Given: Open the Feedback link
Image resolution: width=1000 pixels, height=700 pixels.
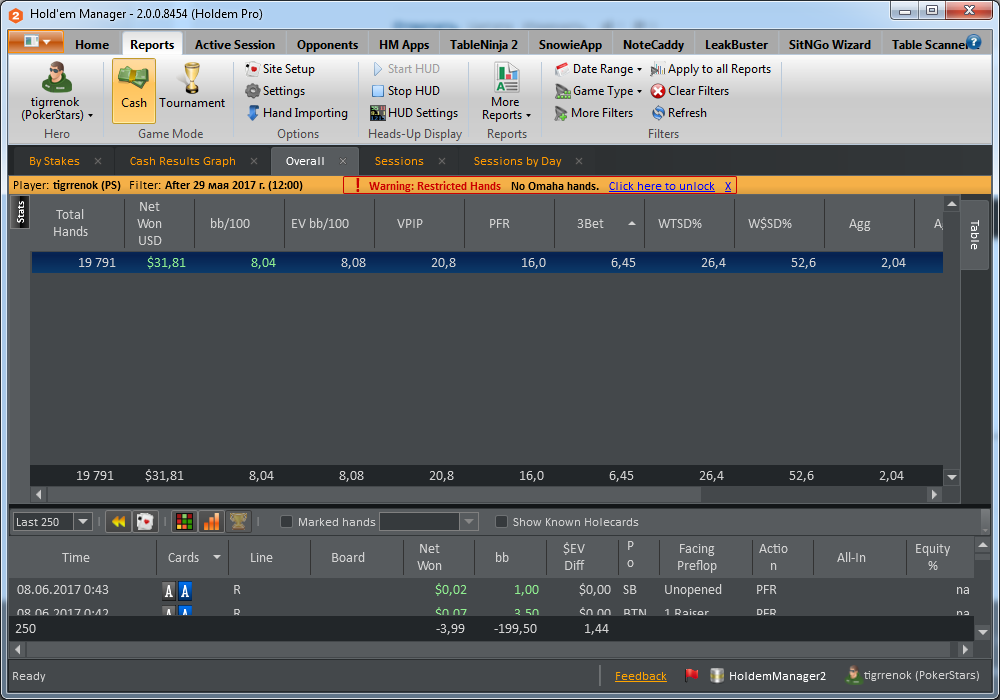Looking at the screenshot, I should coord(640,676).
